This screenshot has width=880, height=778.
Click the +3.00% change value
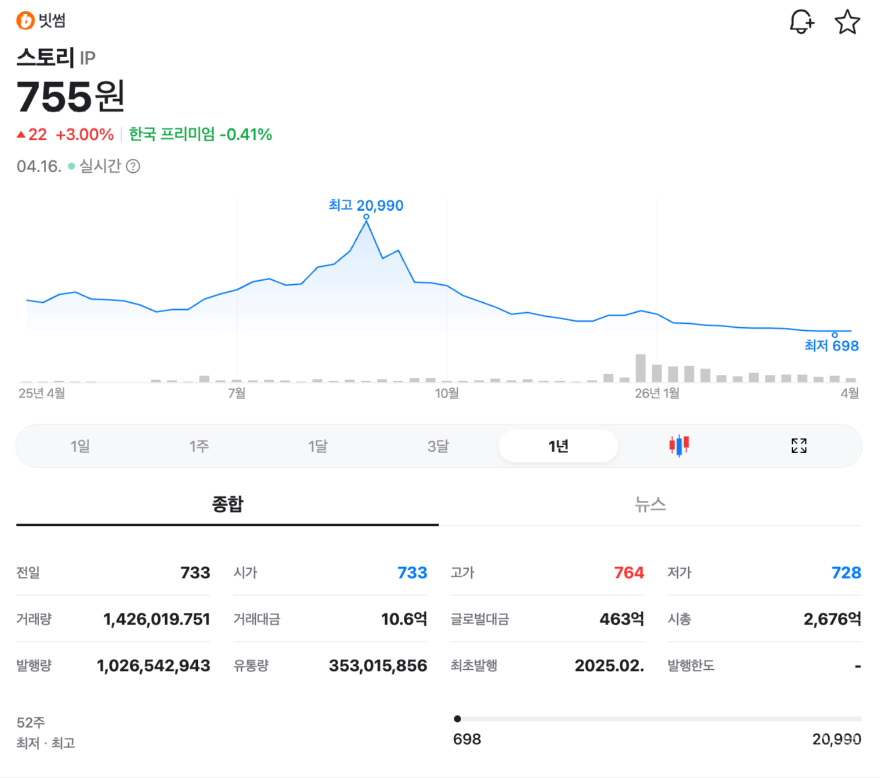pyautogui.click(x=85, y=135)
